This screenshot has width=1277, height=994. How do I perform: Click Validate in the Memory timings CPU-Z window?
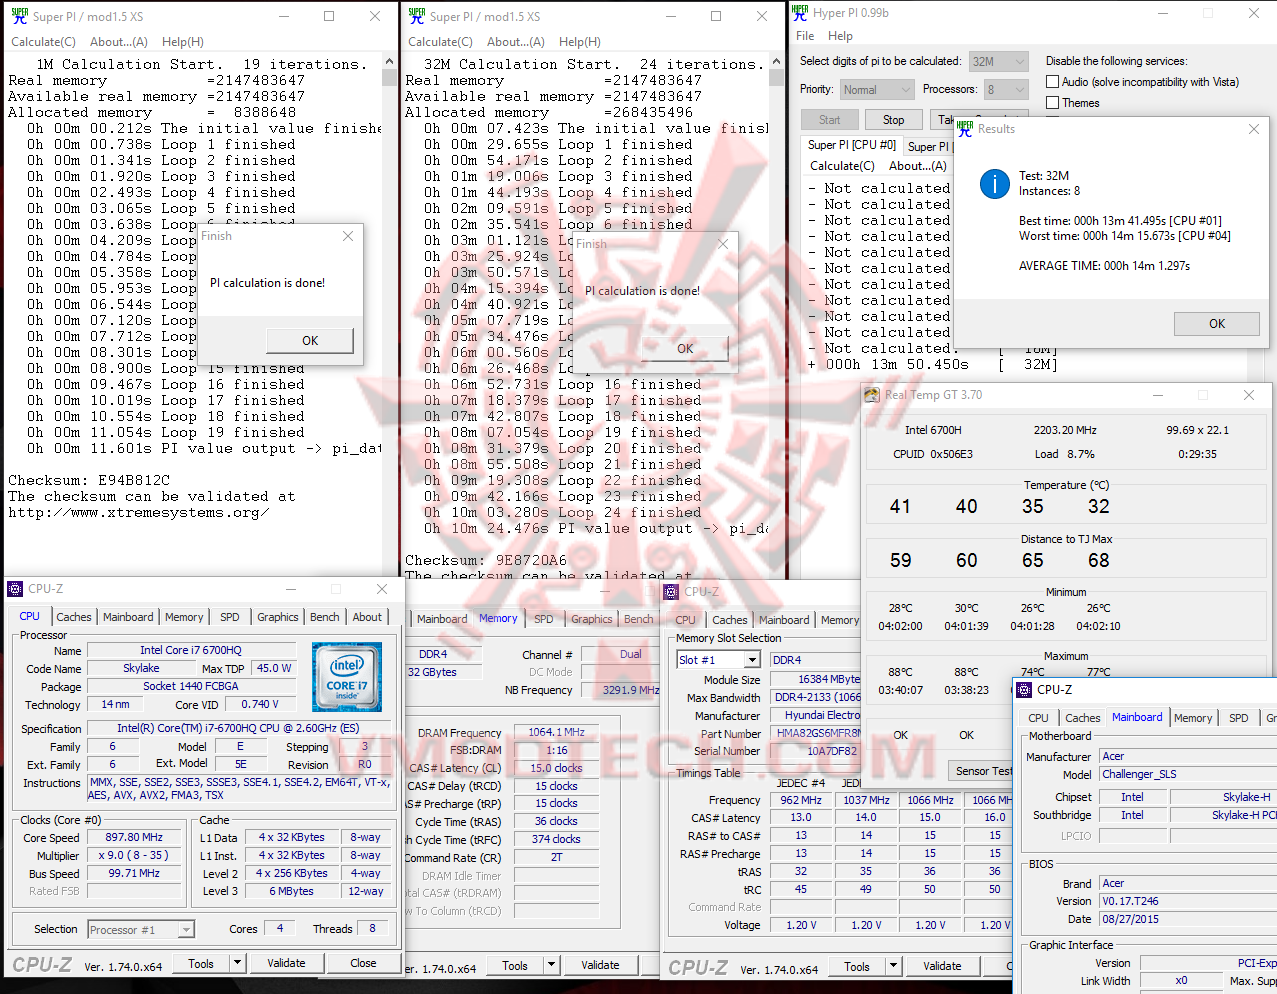[600, 965]
